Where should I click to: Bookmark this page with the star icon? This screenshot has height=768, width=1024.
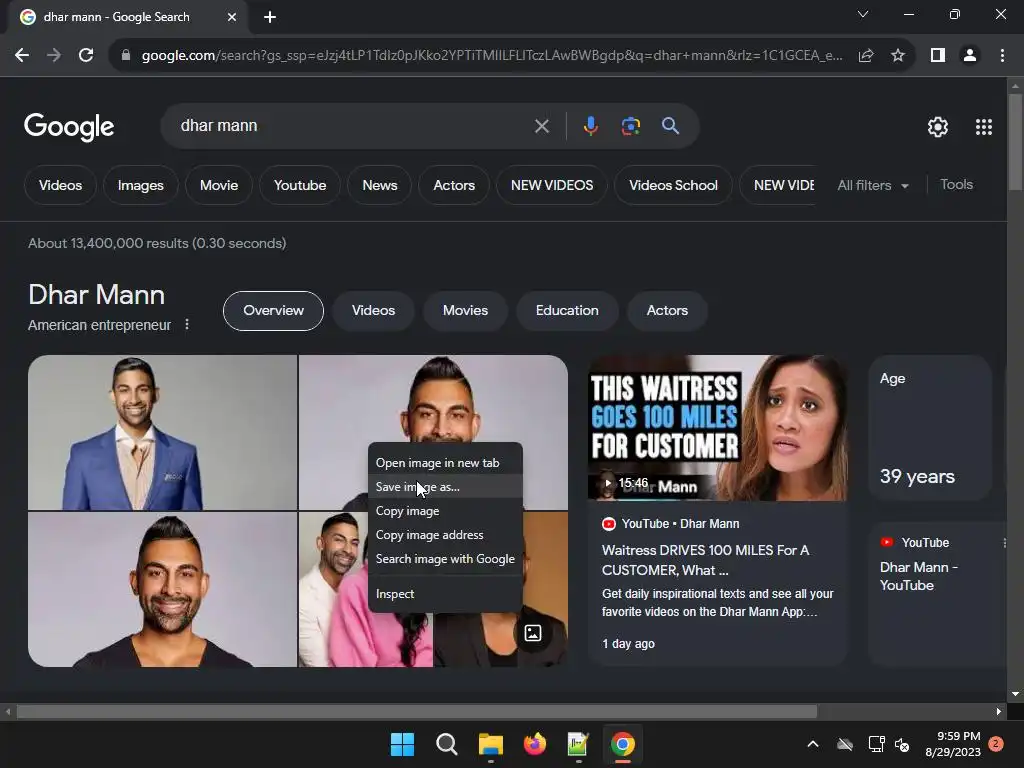pyautogui.click(x=898, y=56)
